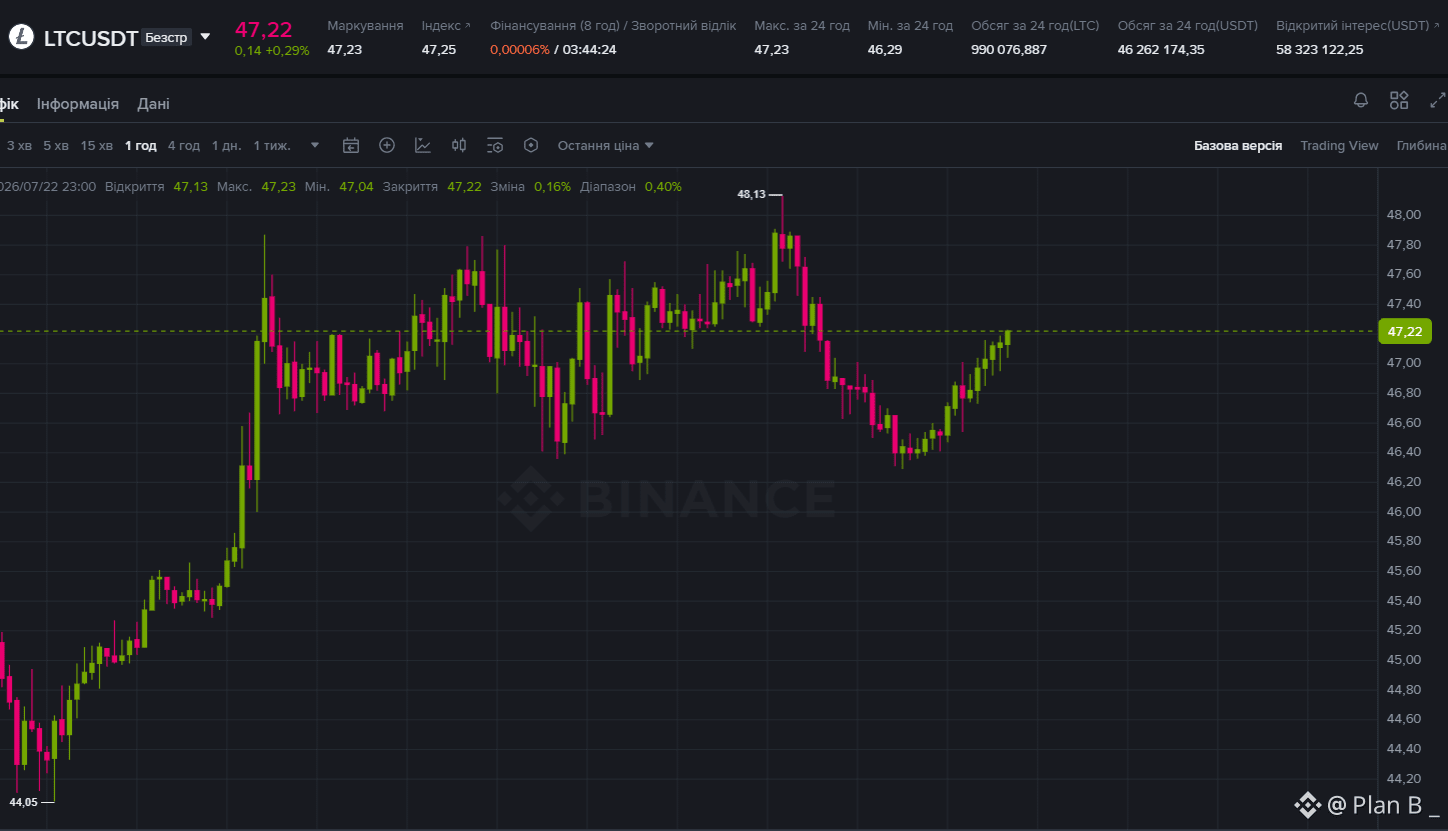The height and width of the screenshot is (831, 1448).
Task: Select the 5 хв timeframe
Action: tap(56, 145)
